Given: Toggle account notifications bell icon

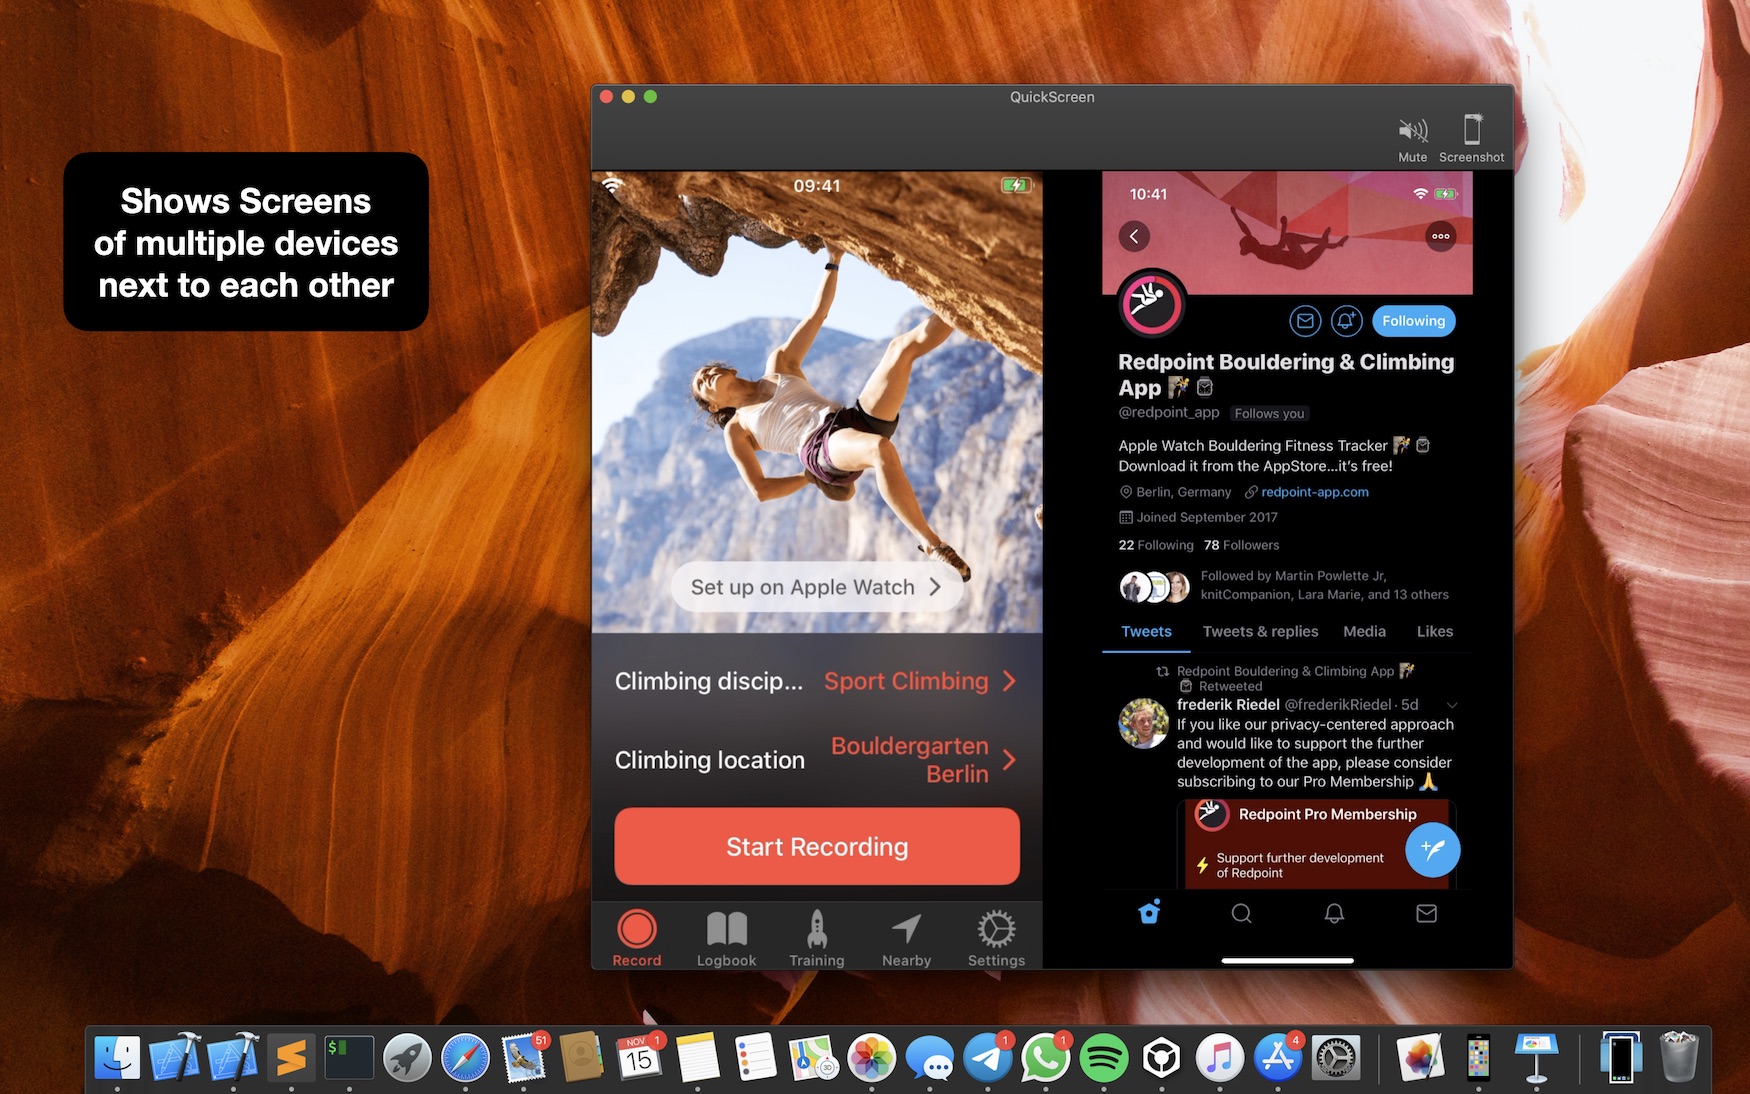Looking at the screenshot, I should click(x=1347, y=321).
